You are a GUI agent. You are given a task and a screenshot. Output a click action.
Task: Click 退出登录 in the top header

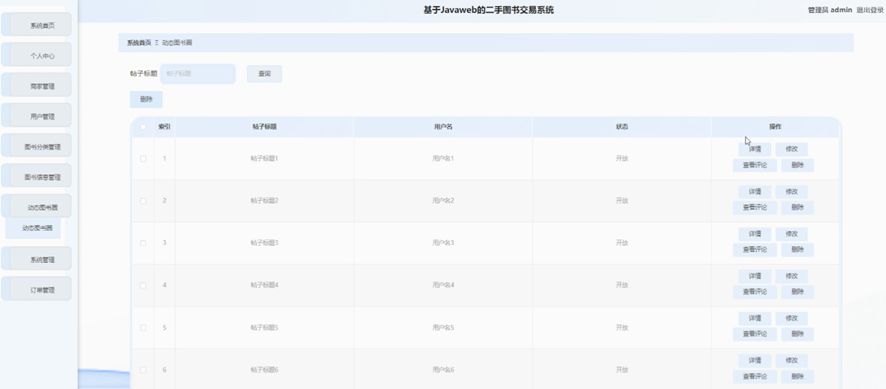pos(870,10)
